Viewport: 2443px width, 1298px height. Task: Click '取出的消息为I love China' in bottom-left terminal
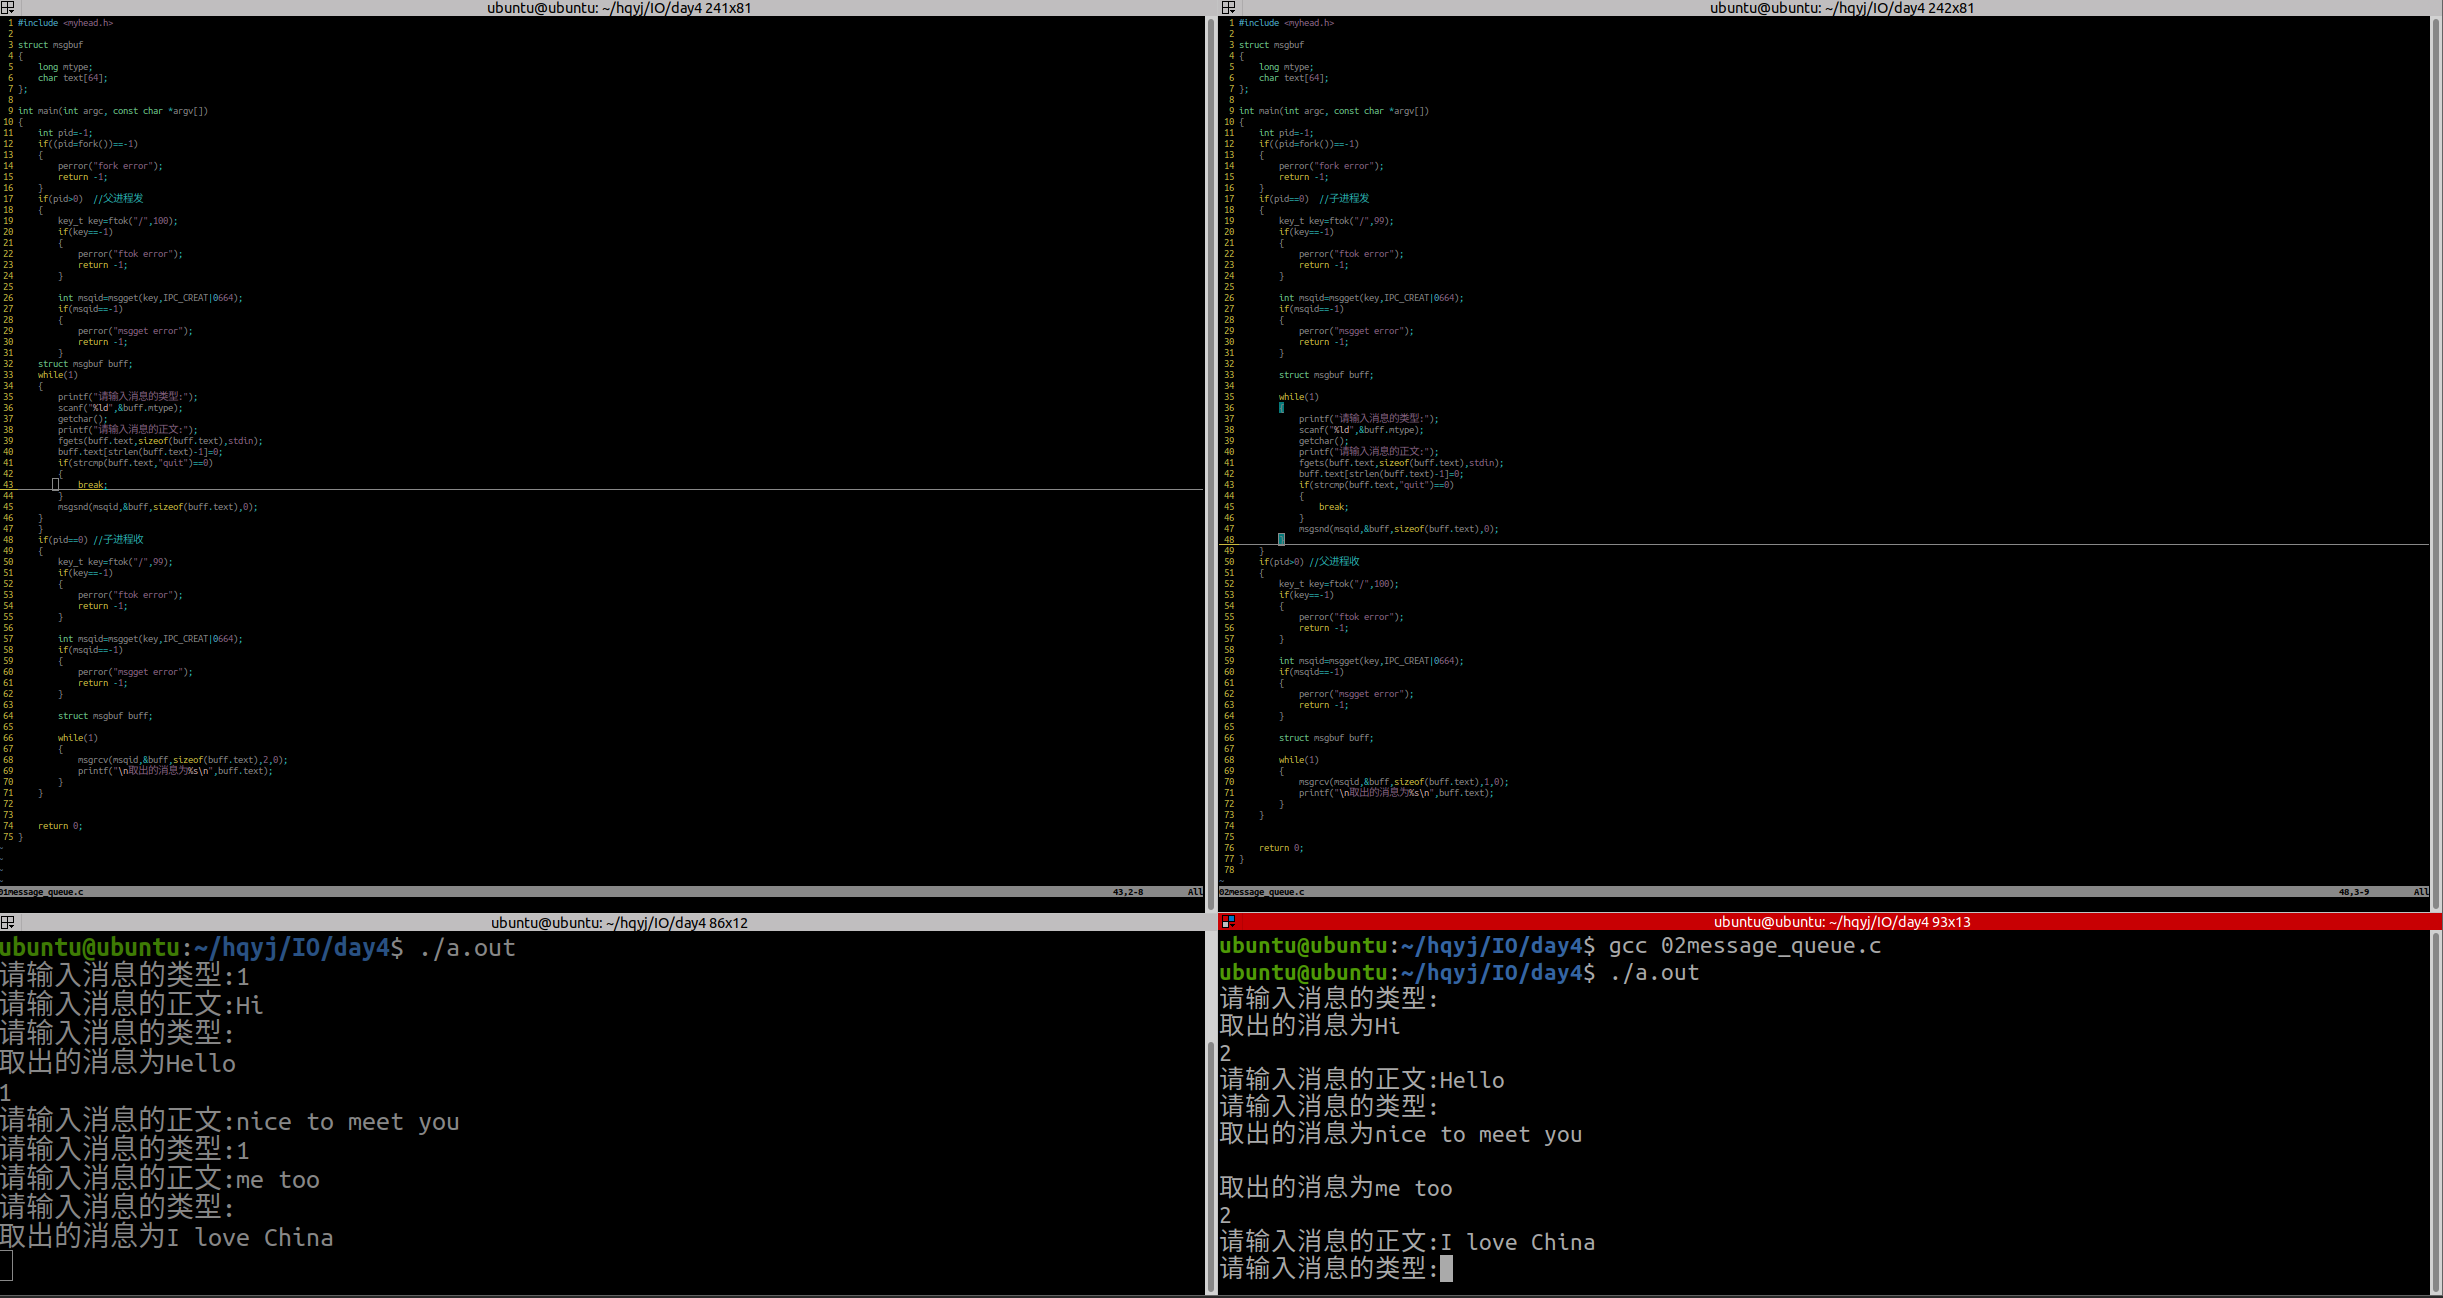[x=167, y=1237]
